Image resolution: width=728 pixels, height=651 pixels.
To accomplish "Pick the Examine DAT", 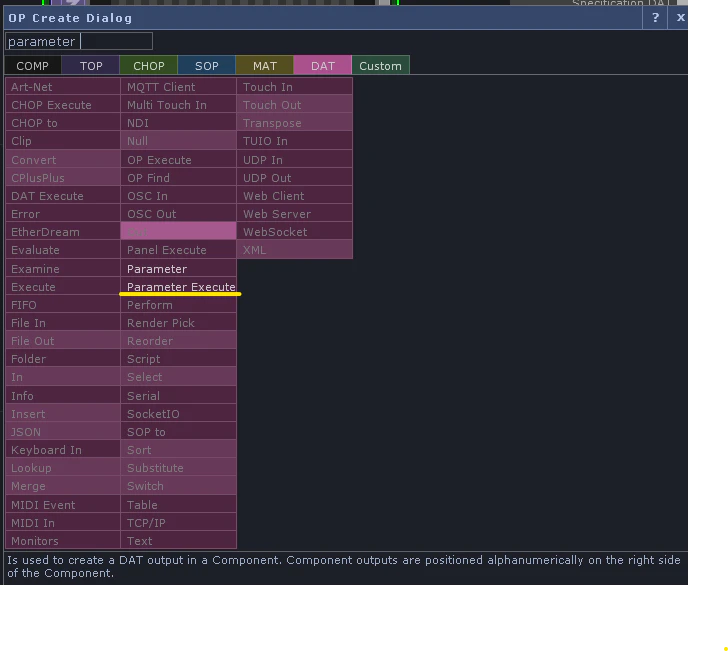I will pos(63,269).
